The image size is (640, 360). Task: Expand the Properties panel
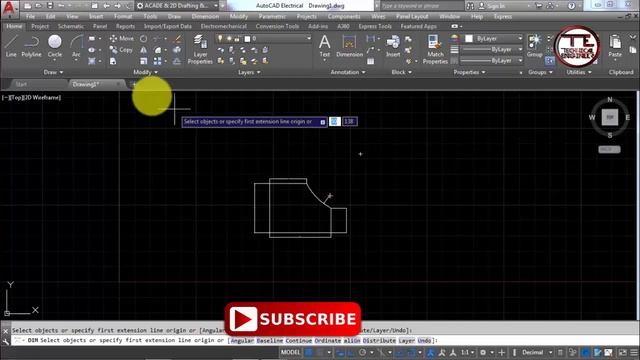pyautogui.click(x=469, y=72)
